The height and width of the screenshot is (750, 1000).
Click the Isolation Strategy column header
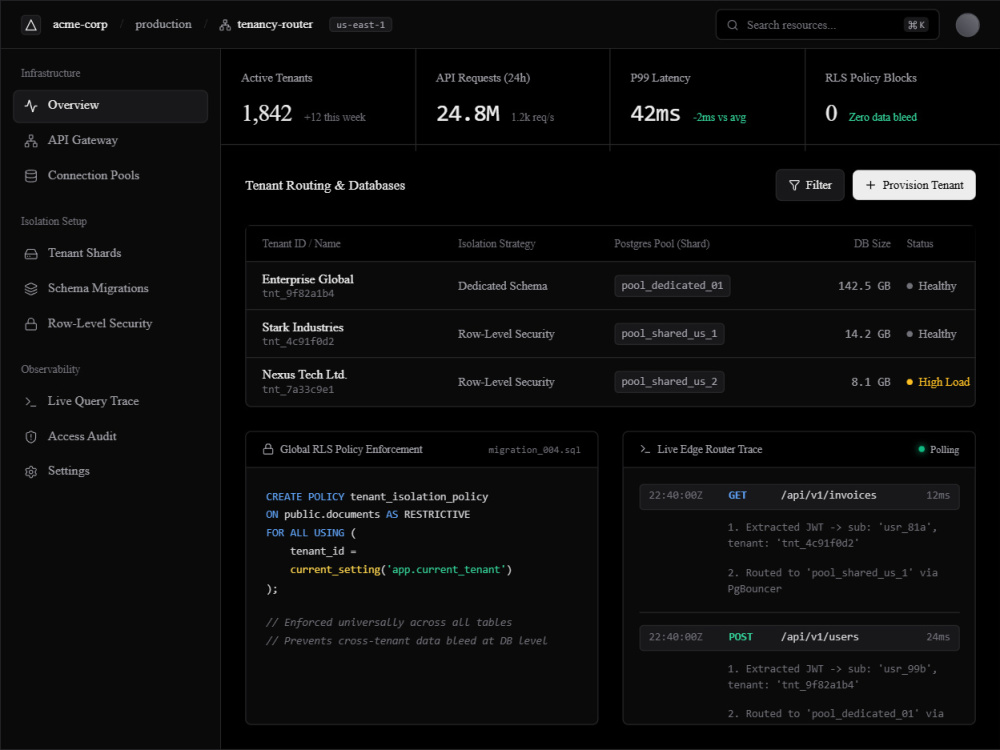(x=496, y=244)
